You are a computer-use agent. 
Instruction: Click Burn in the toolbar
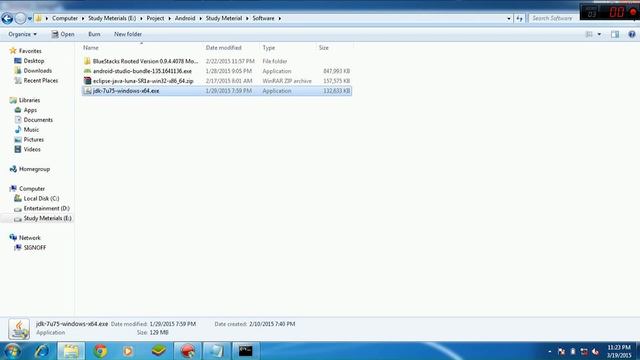click(94, 34)
